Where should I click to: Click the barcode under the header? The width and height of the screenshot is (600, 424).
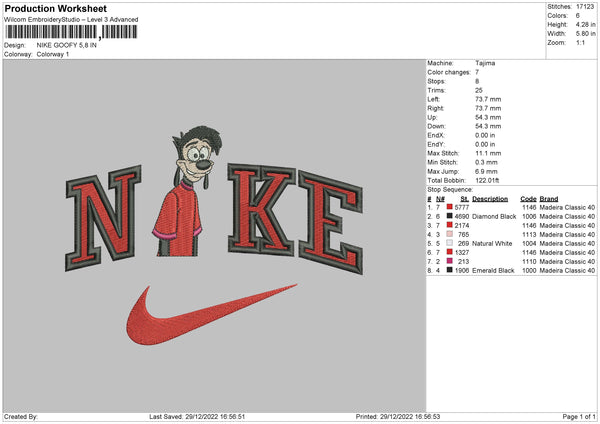pos(71,32)
